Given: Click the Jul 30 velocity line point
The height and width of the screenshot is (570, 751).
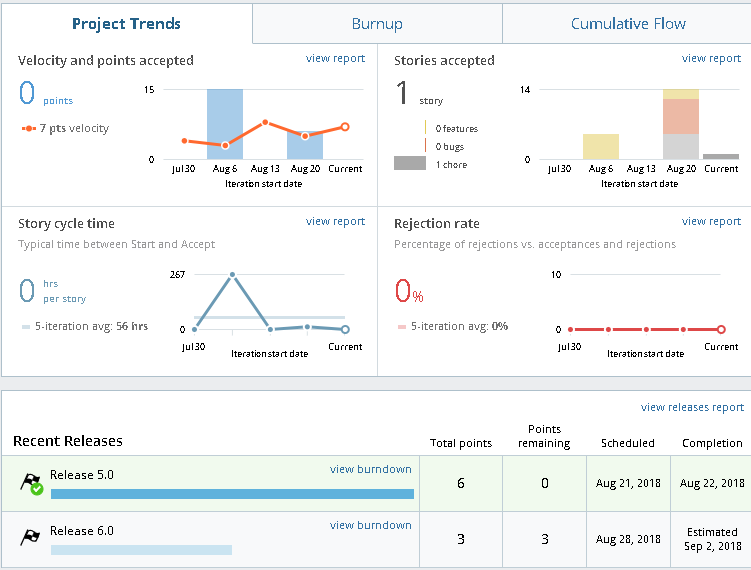Looking at the screenshot, I should (184, 141).
